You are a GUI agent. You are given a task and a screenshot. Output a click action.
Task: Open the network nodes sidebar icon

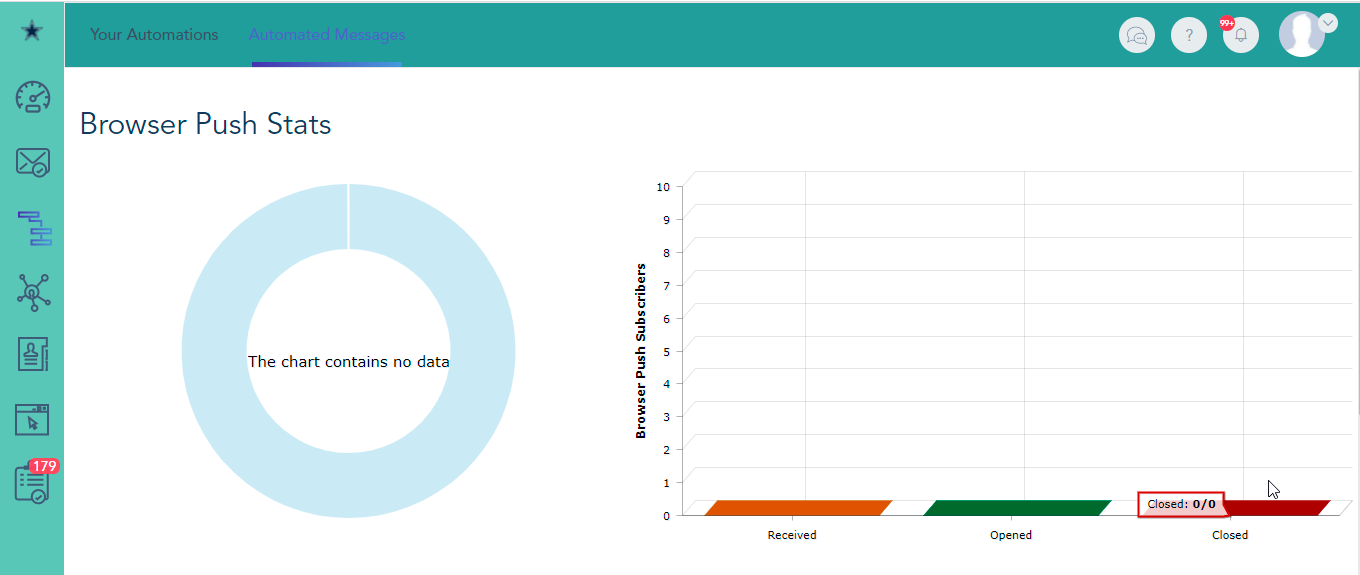(x=33, y=291)
